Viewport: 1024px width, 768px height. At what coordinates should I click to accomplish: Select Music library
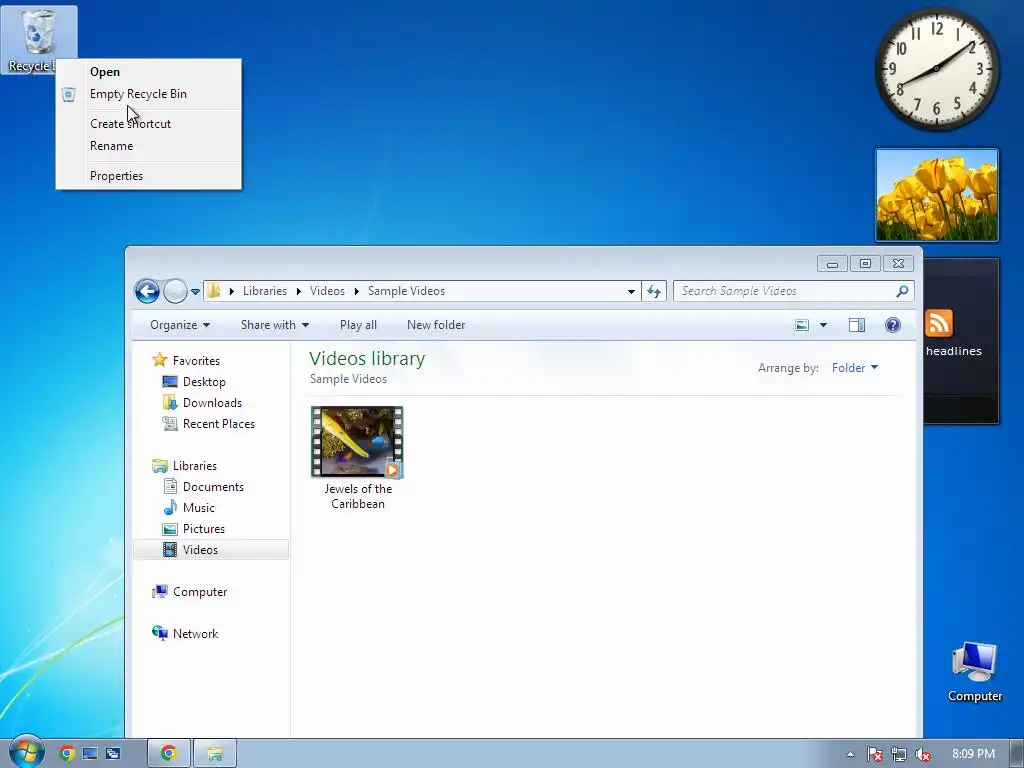click(x=199, y=507)
